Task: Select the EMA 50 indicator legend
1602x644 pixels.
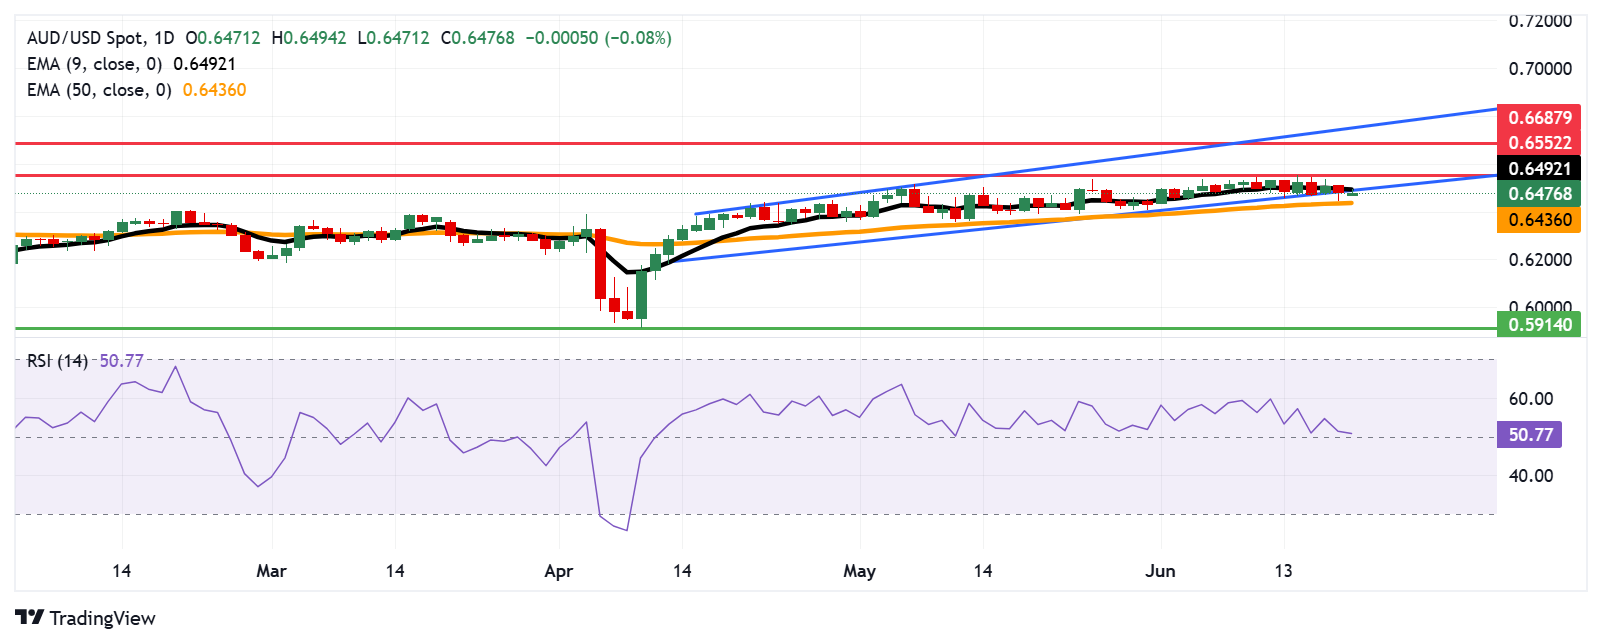Action: (x=99, y=90)
